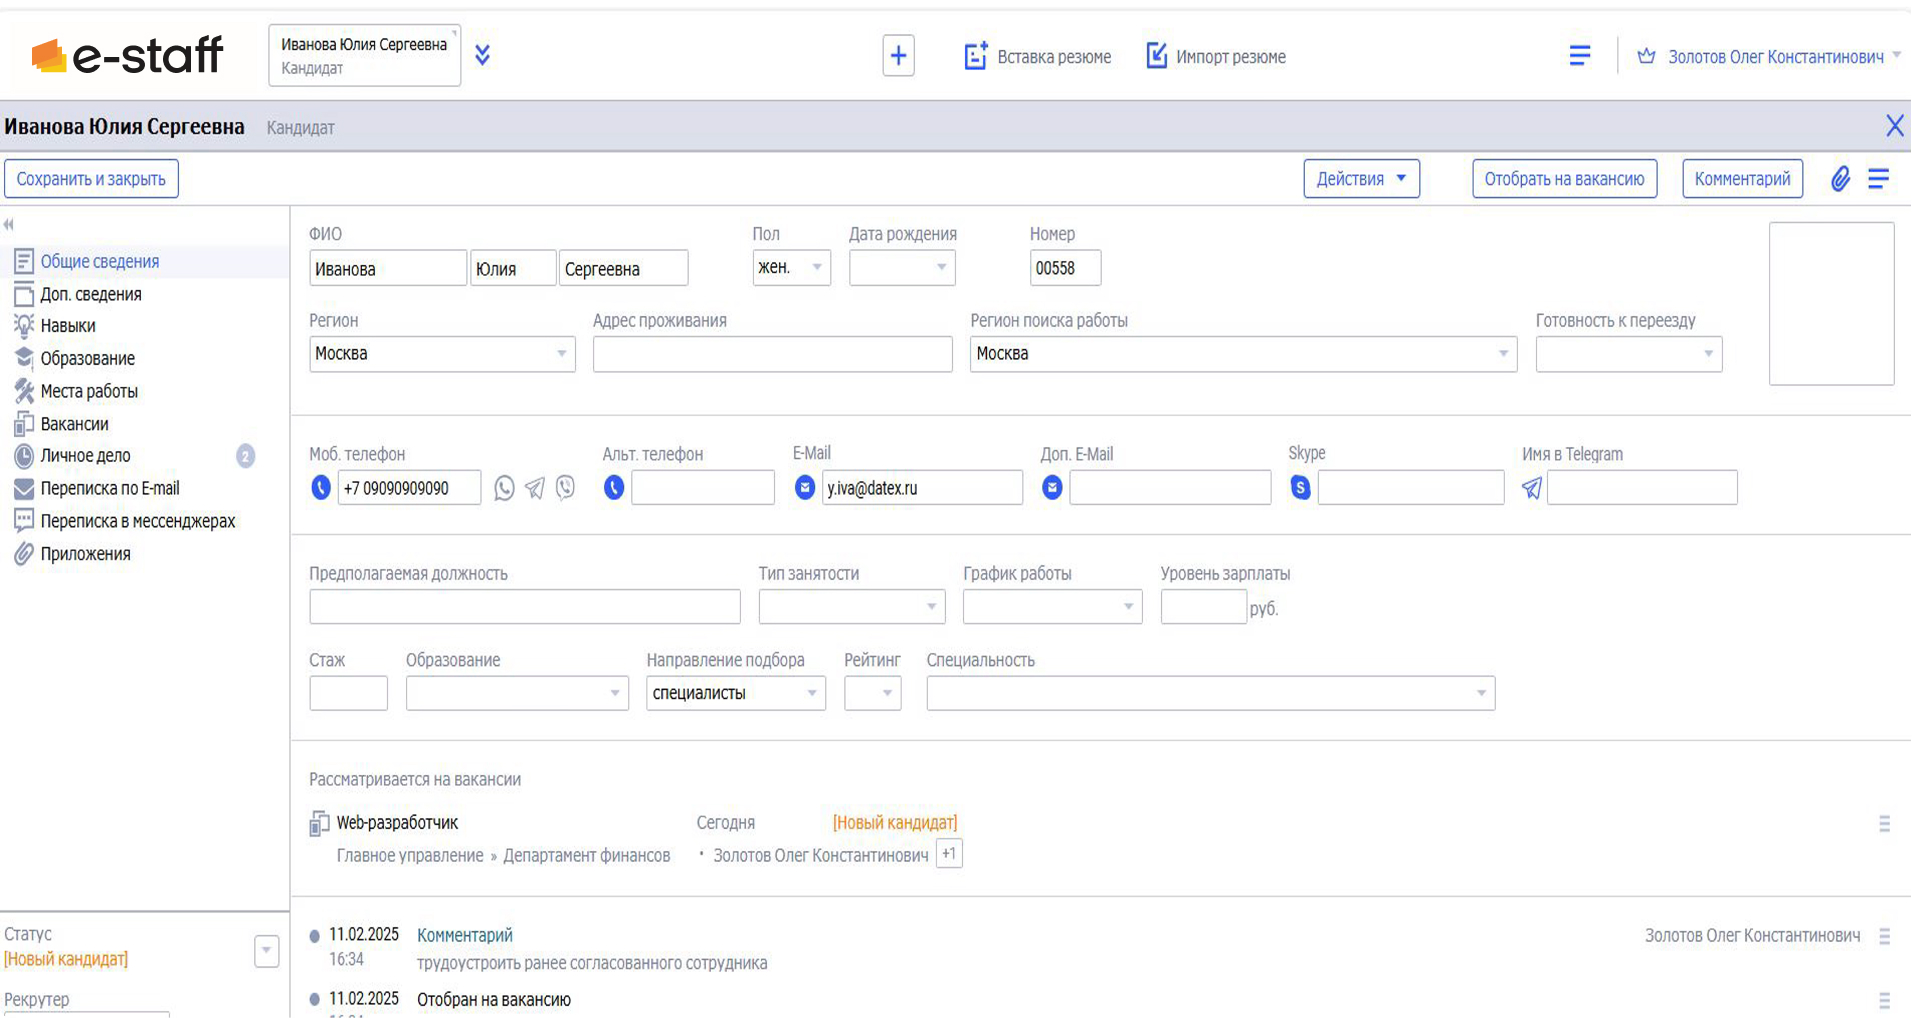The image size is (1915, 1018).
Task: Open the Действия menu
Action: point(1361,179)
